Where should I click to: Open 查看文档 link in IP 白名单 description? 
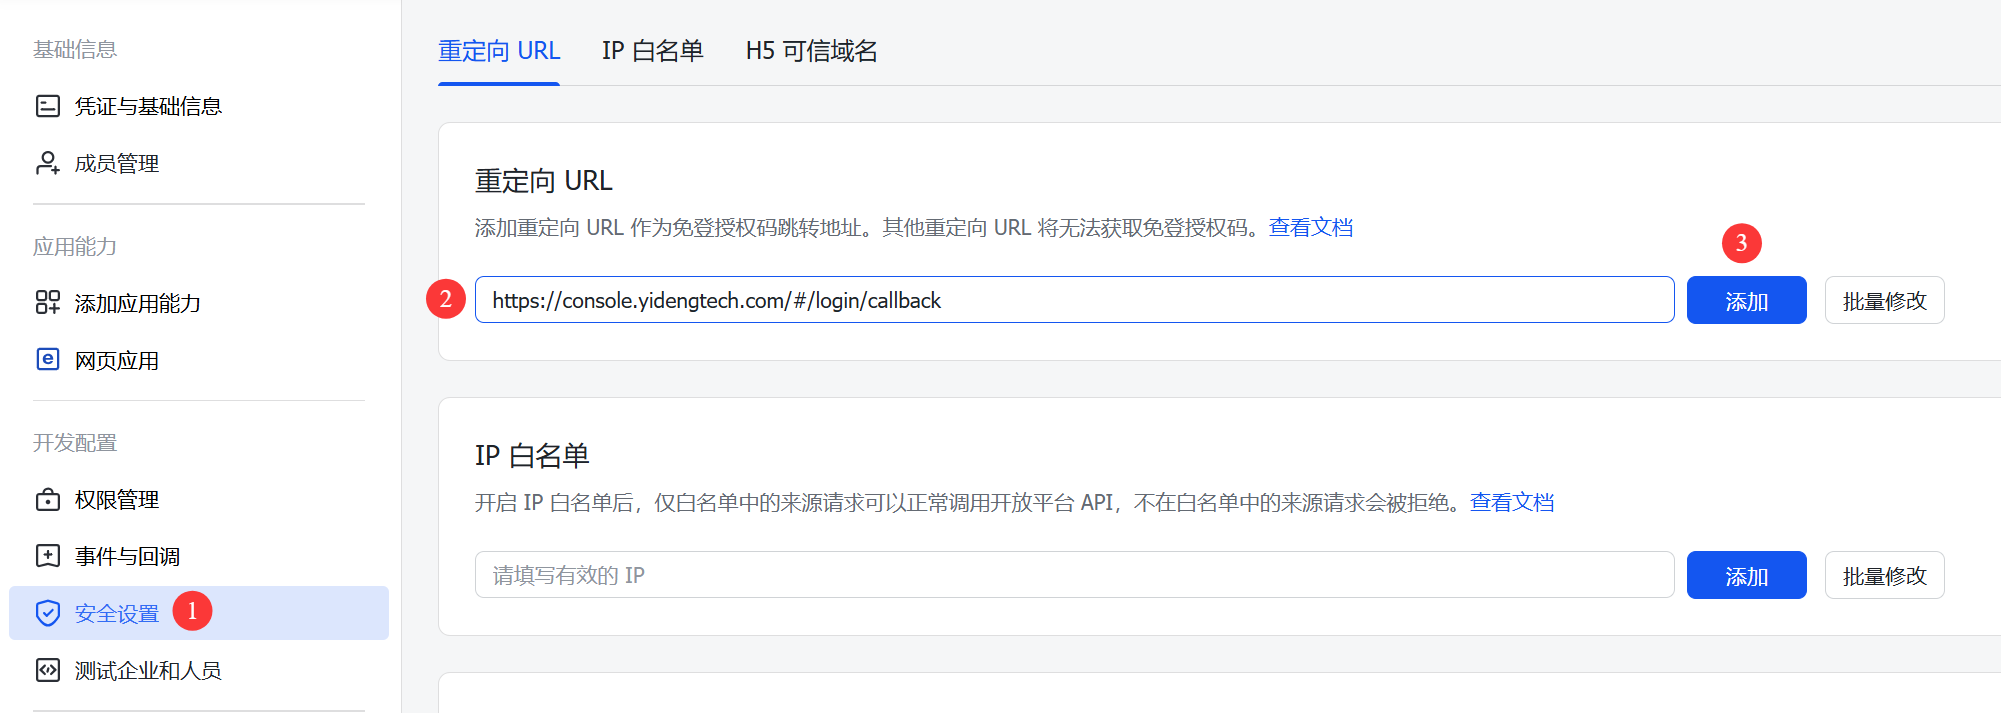(1511, 503)
